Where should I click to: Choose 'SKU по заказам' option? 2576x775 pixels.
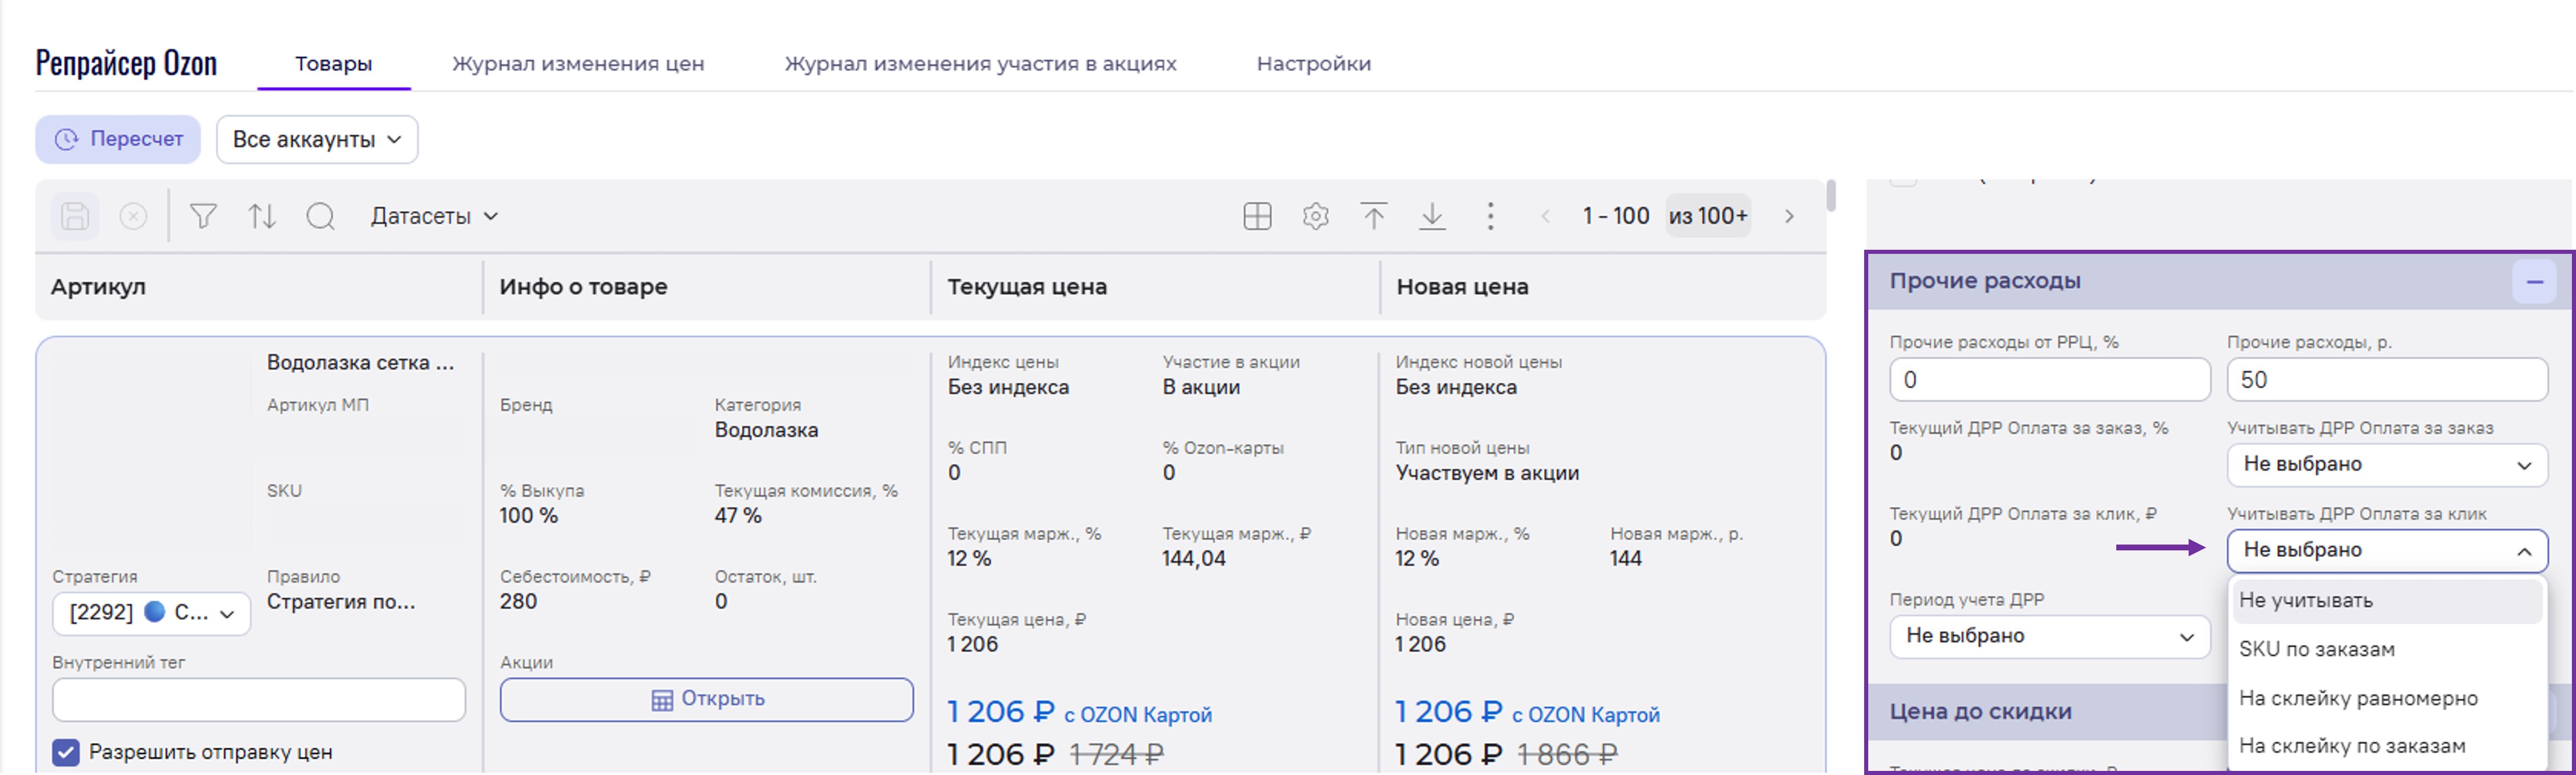pyautogui.click(x=2316, y=650)
